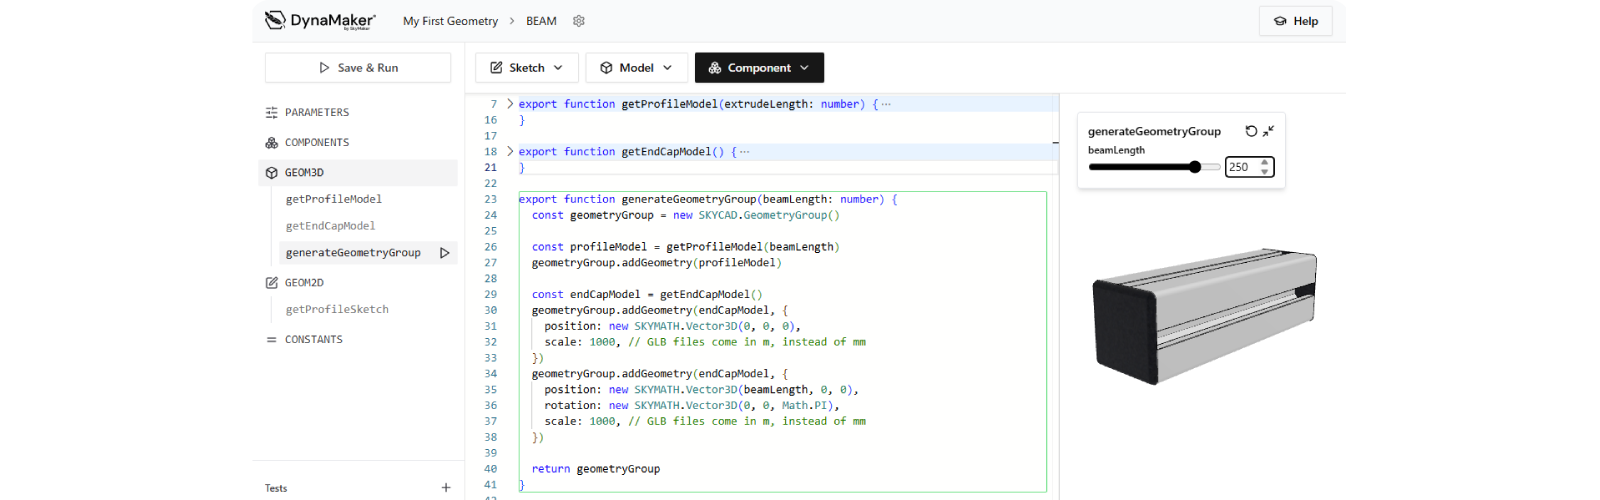Image resolution: width=1600 pixels, height=500 pixels.
Task: Open the Help button
Action: (x=1295, y=21)
